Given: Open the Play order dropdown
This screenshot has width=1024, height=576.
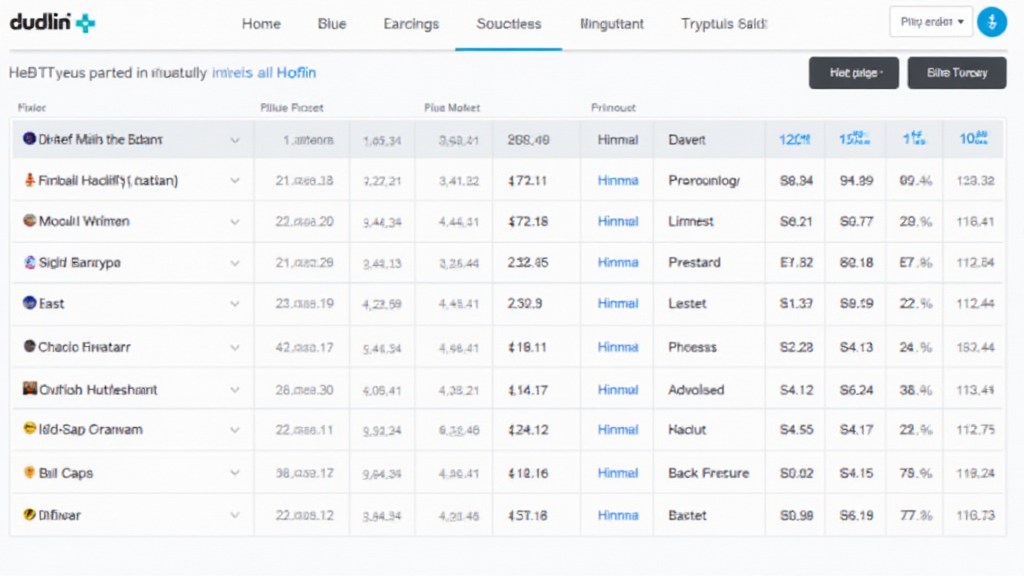Looking at the screenshot, I should click(x=930, y=21).
